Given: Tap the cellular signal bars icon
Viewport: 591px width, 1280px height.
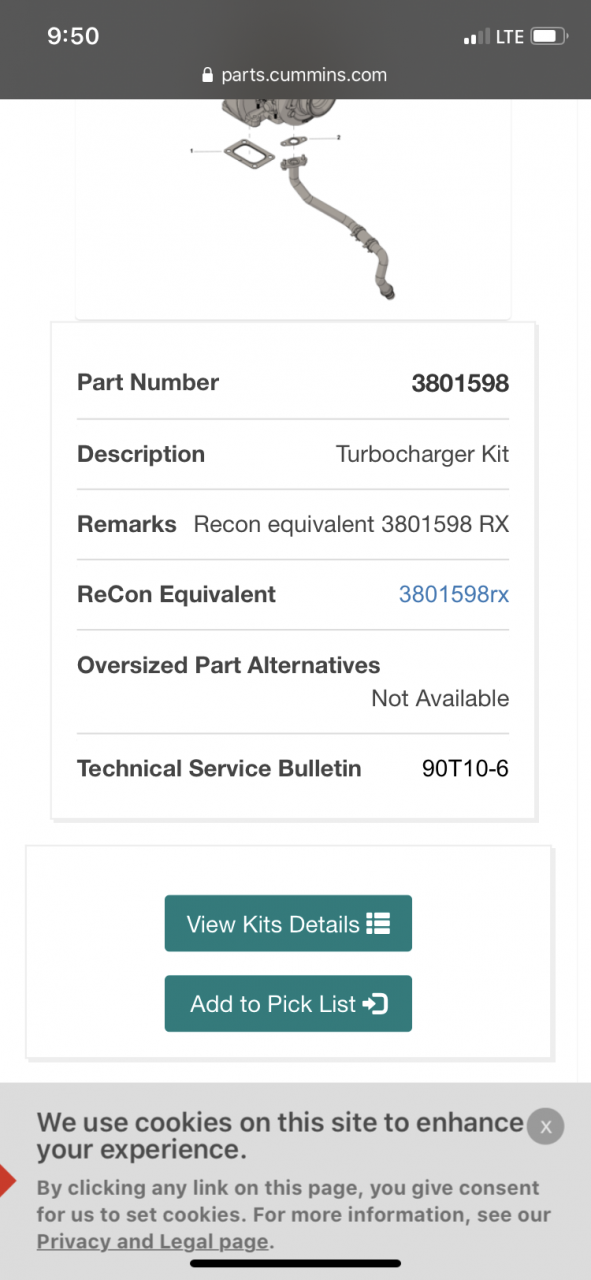Looking at the screenshot, I should point(477,37).
